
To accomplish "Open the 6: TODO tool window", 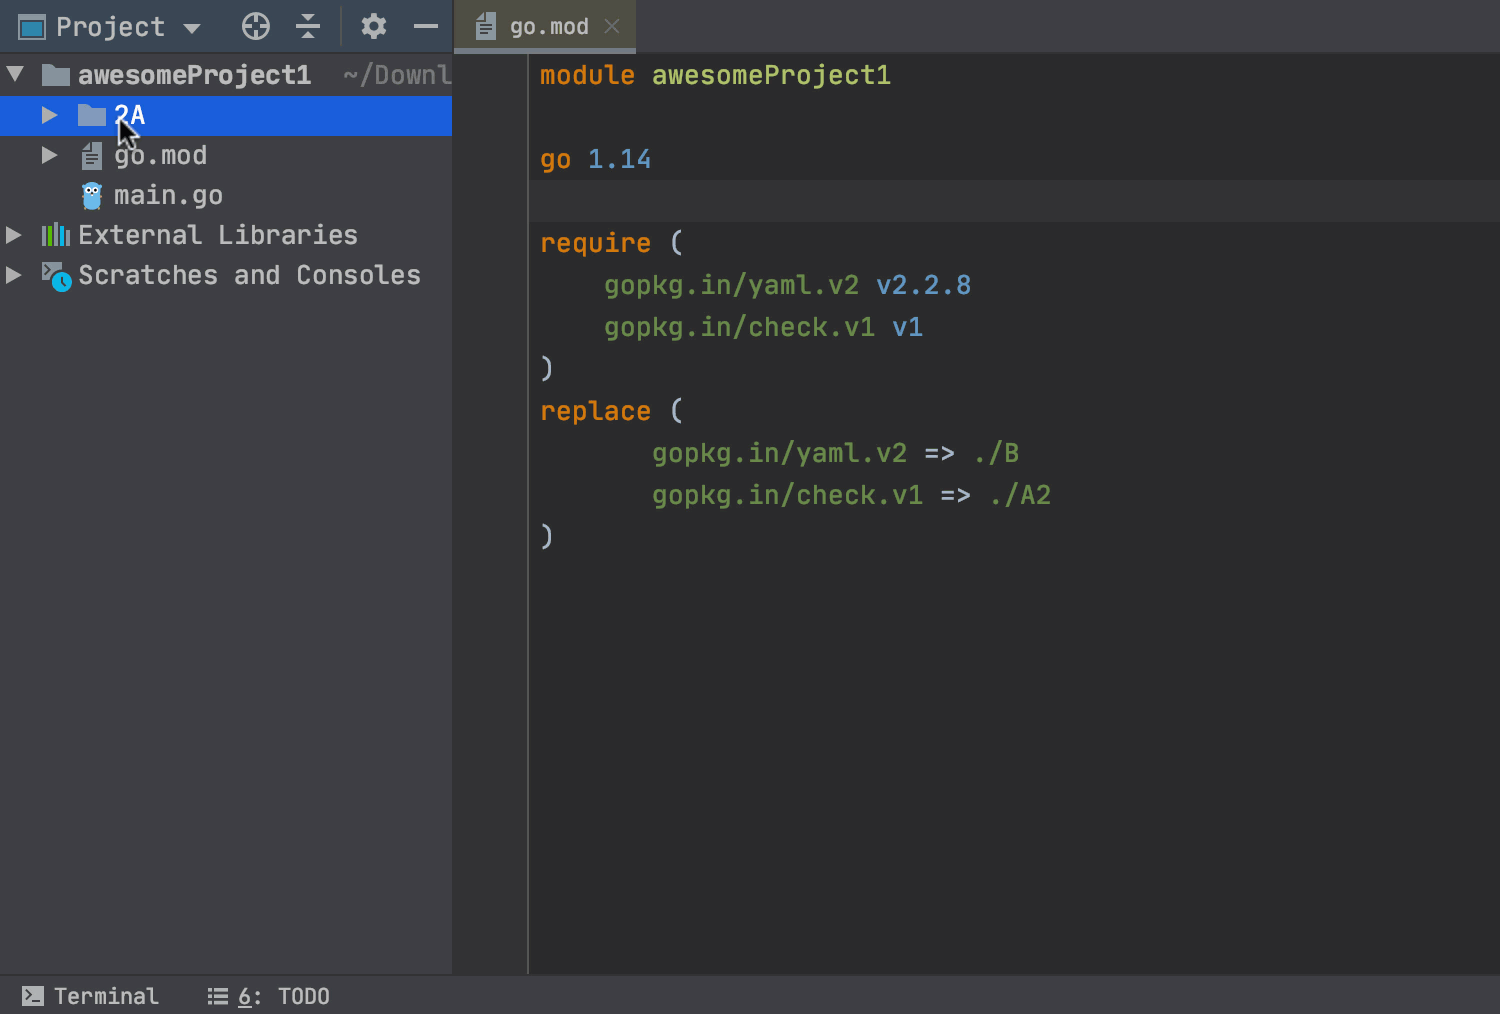I will [x=269, y=996].
